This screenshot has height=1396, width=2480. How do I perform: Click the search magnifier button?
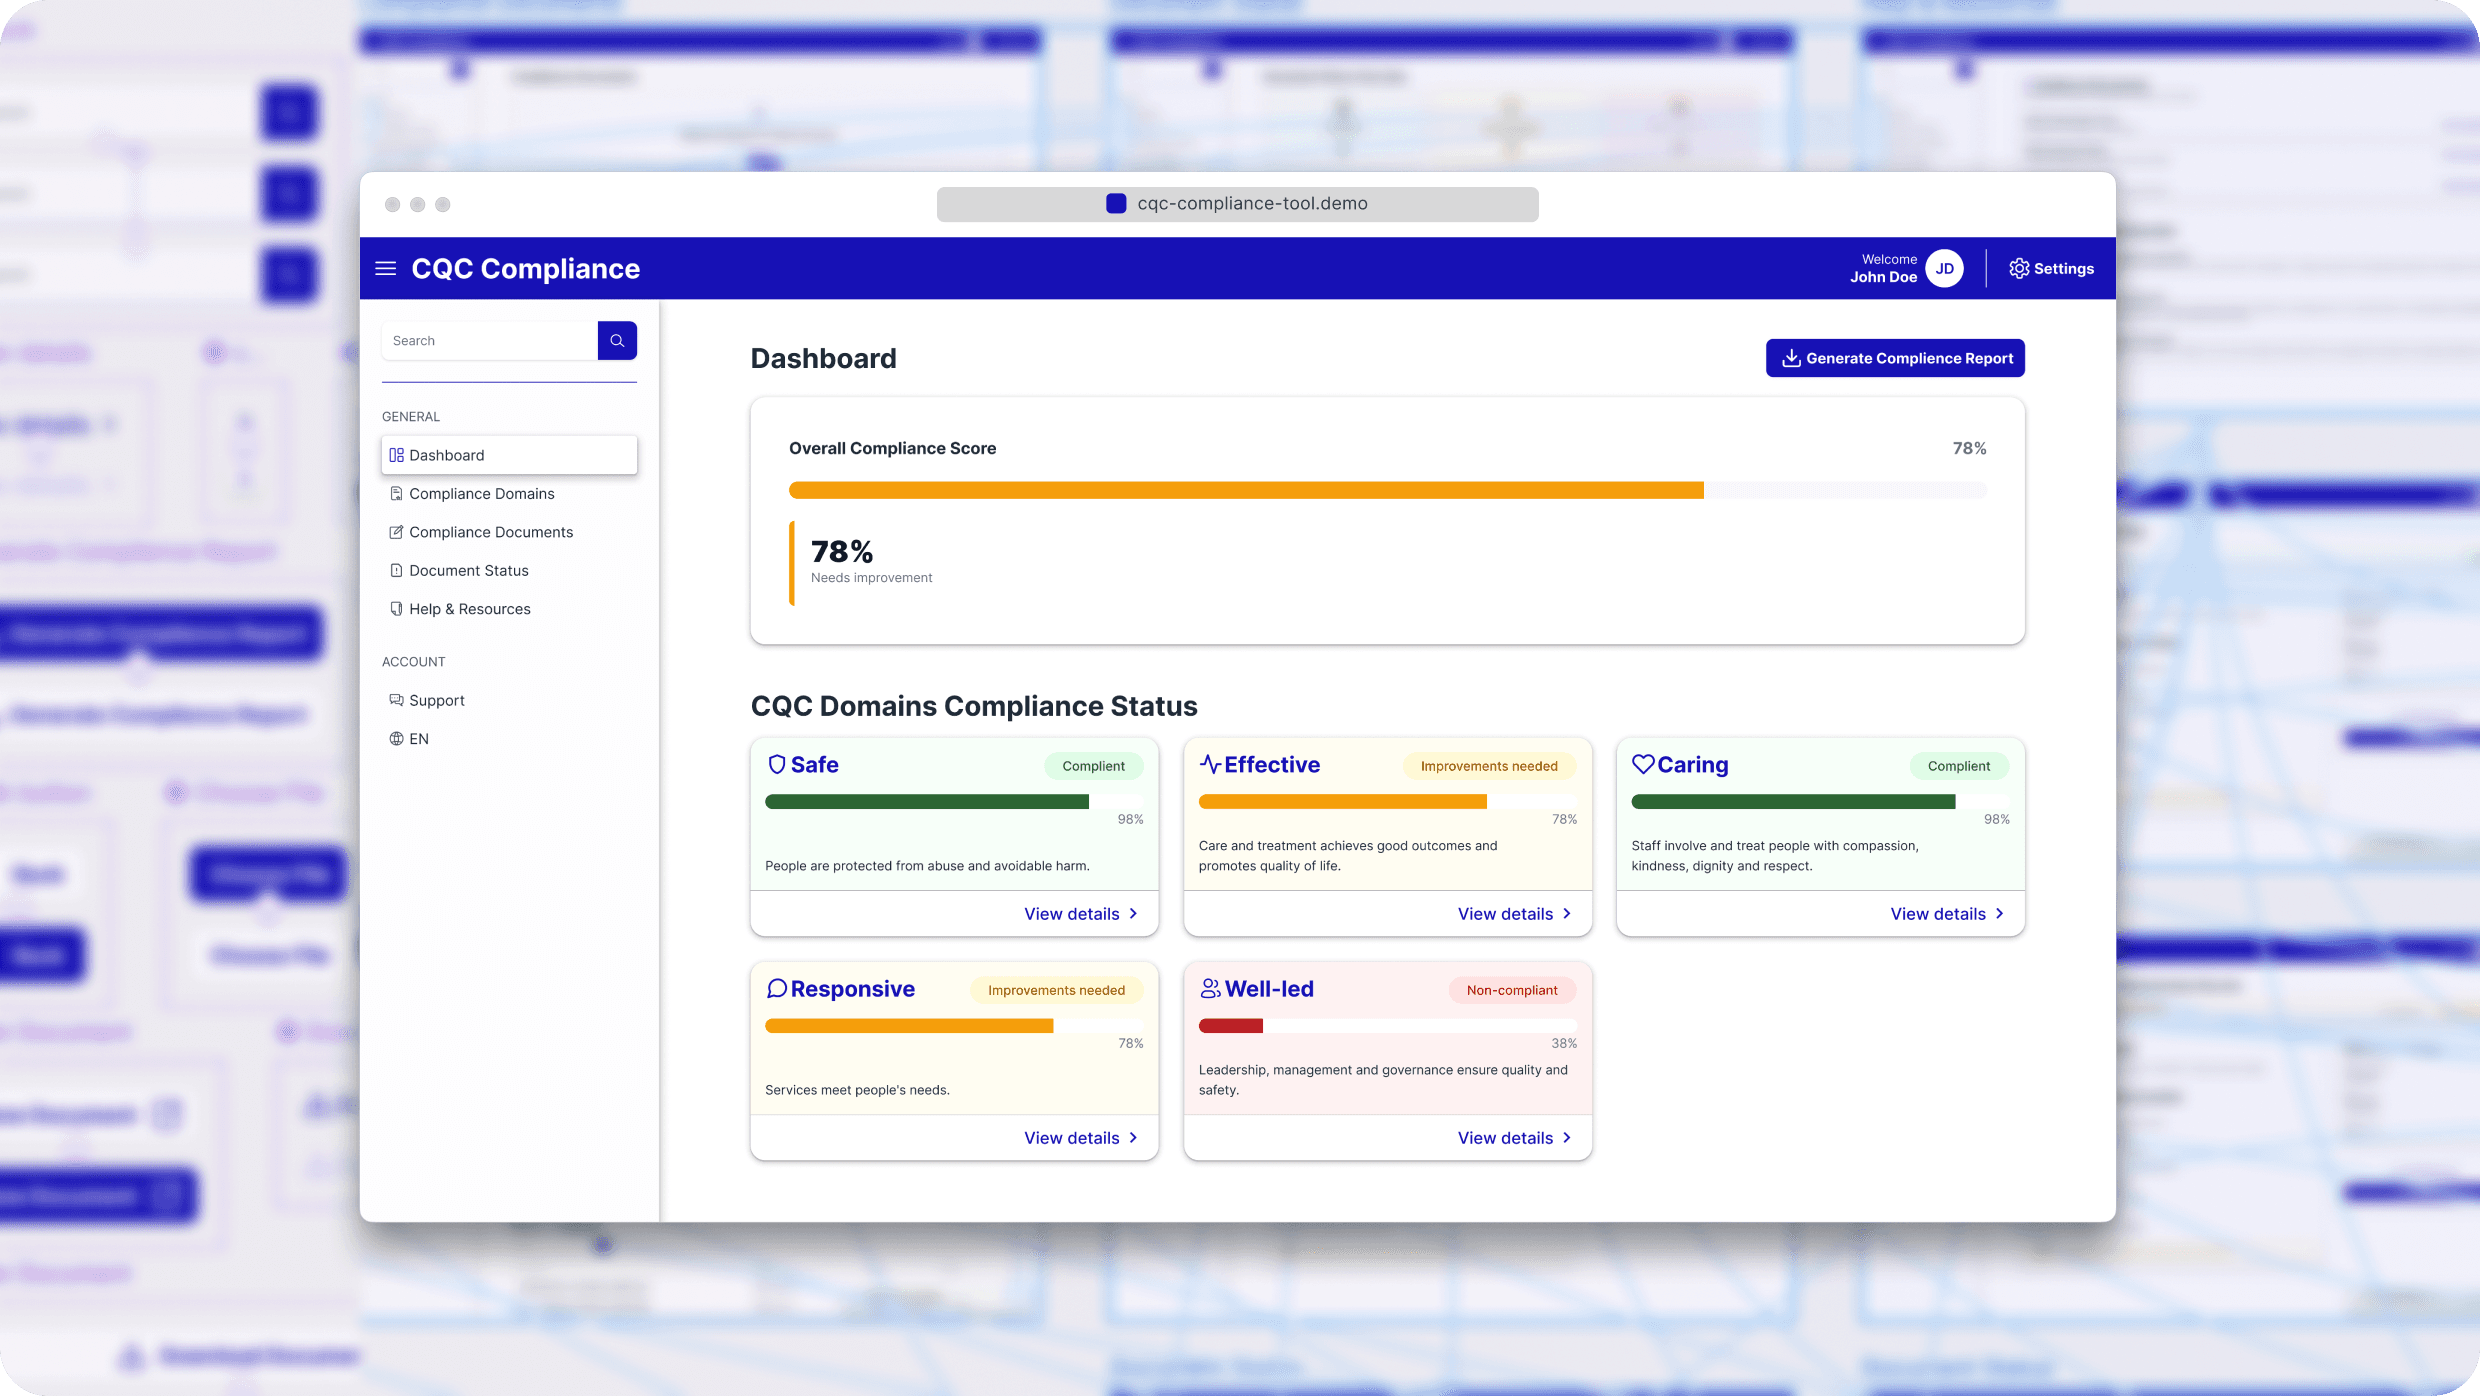click(x=617, y=340)
